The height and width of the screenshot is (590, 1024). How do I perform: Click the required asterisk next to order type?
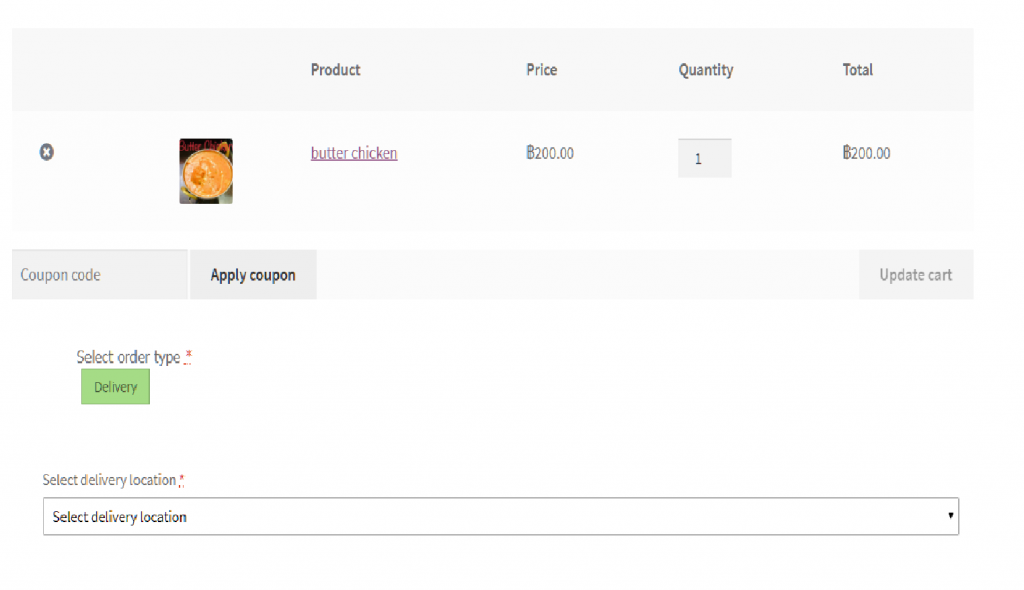click(188, 357)
